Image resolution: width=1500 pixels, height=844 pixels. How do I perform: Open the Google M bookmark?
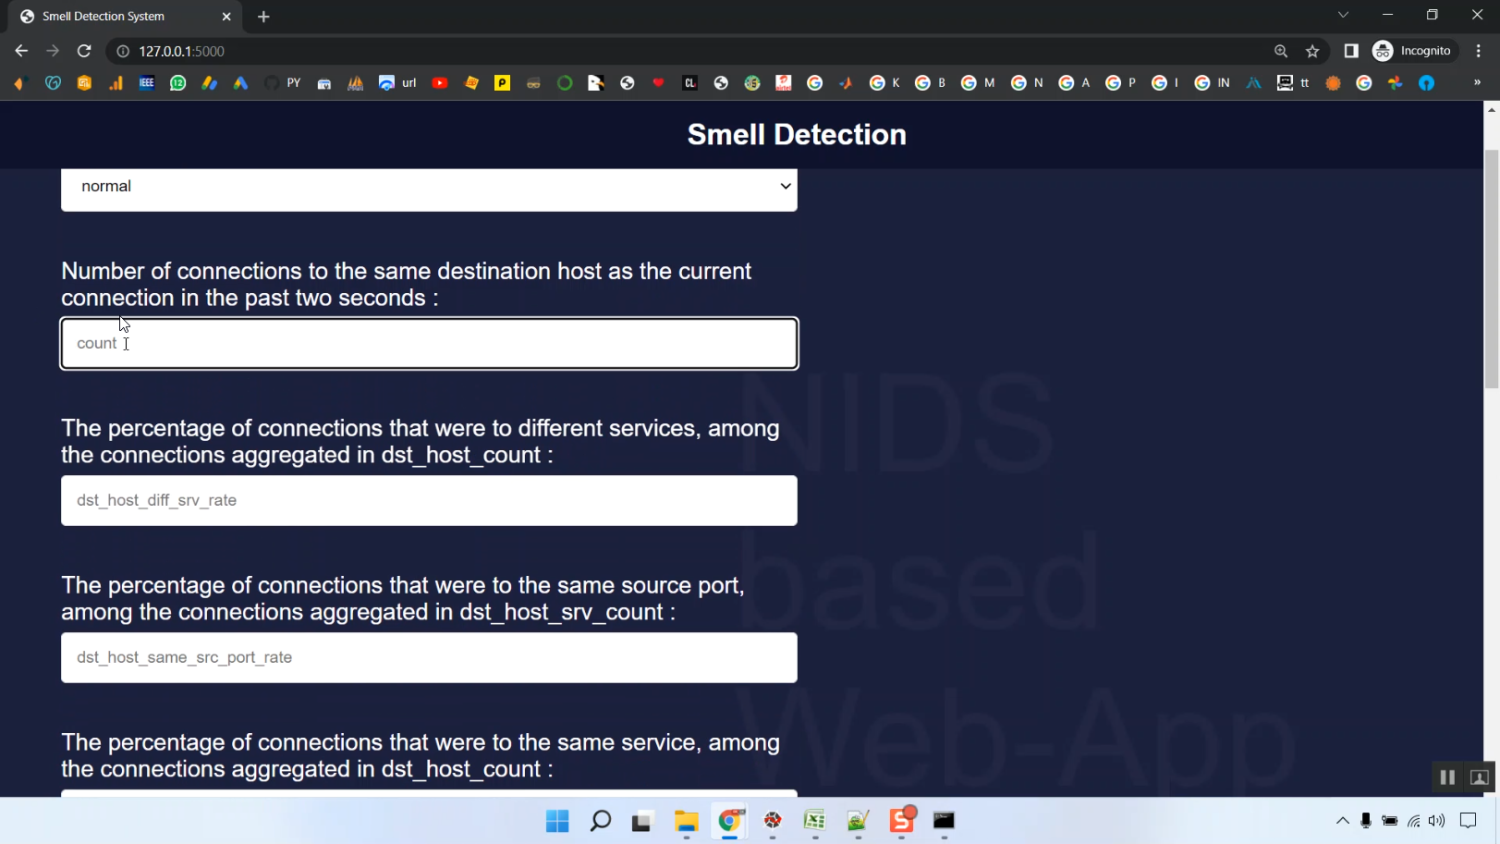[978, 83]
